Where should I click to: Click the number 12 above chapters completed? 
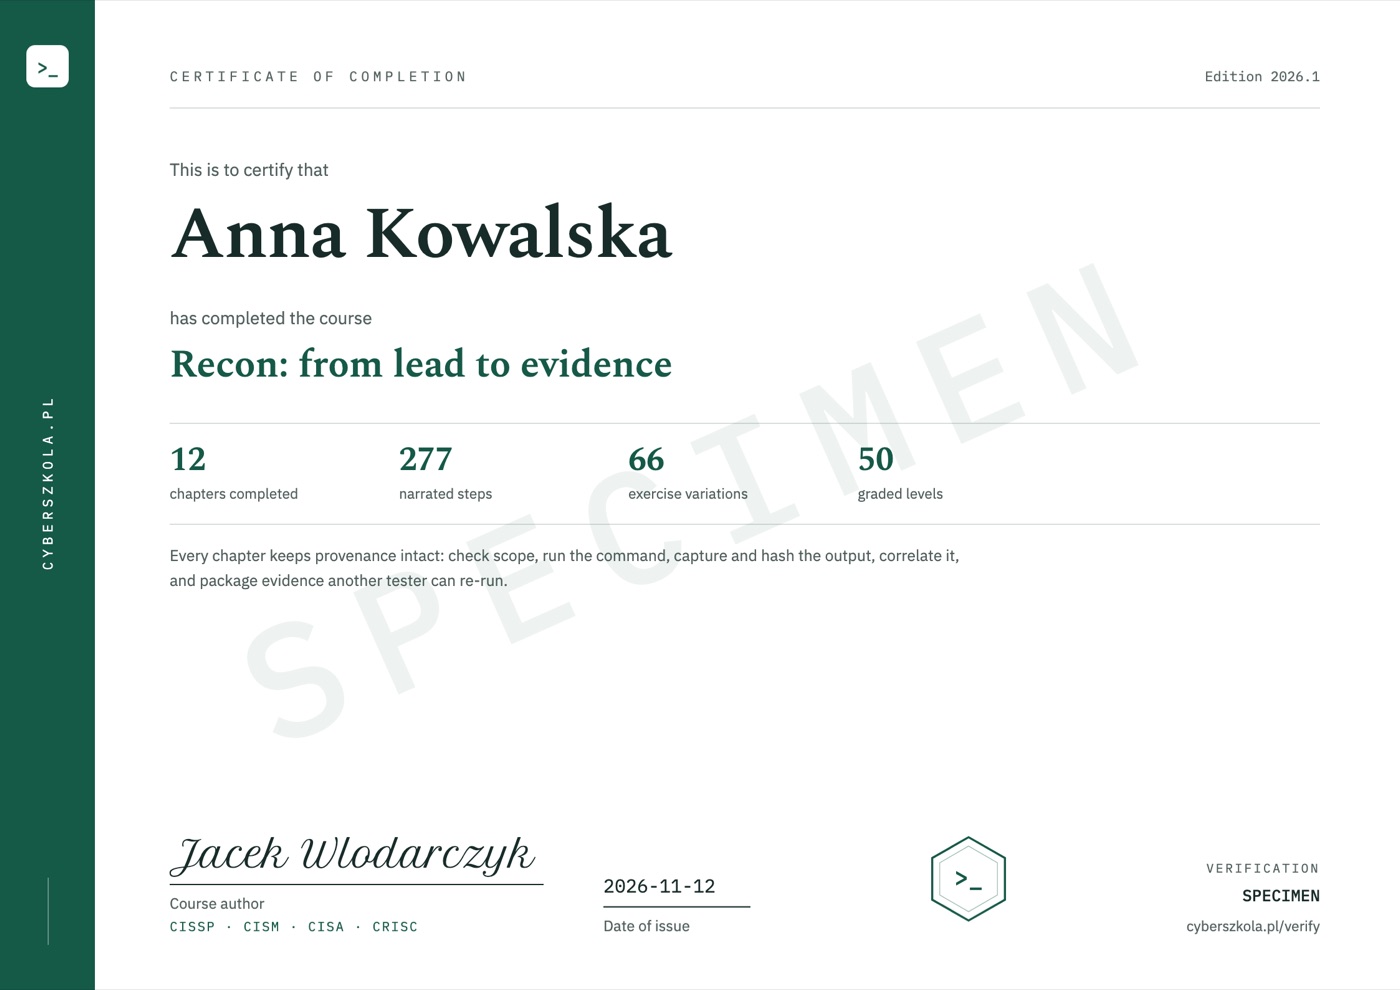[188, 459]
